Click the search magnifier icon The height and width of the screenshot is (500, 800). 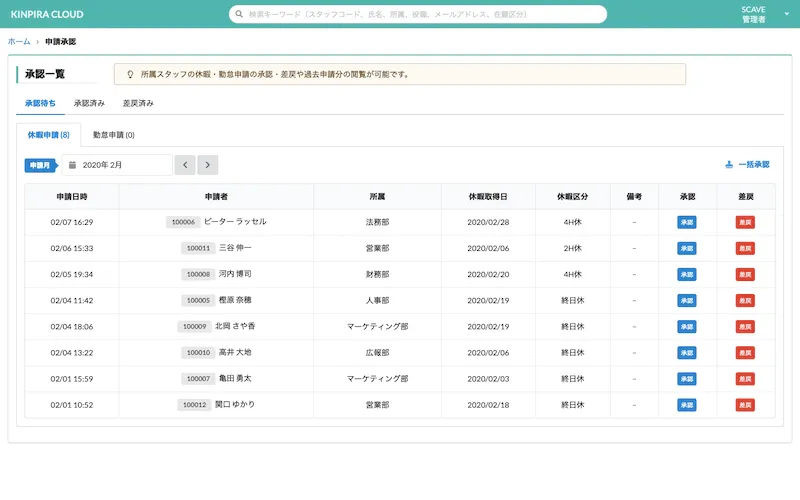238,14
